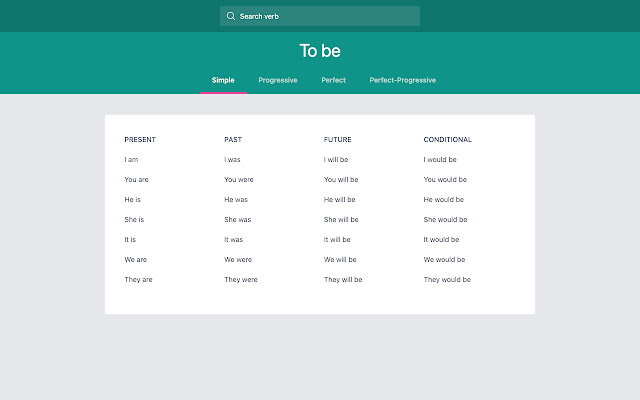Select the text 'They will be'
640x400 pixels.
point(343,280)
